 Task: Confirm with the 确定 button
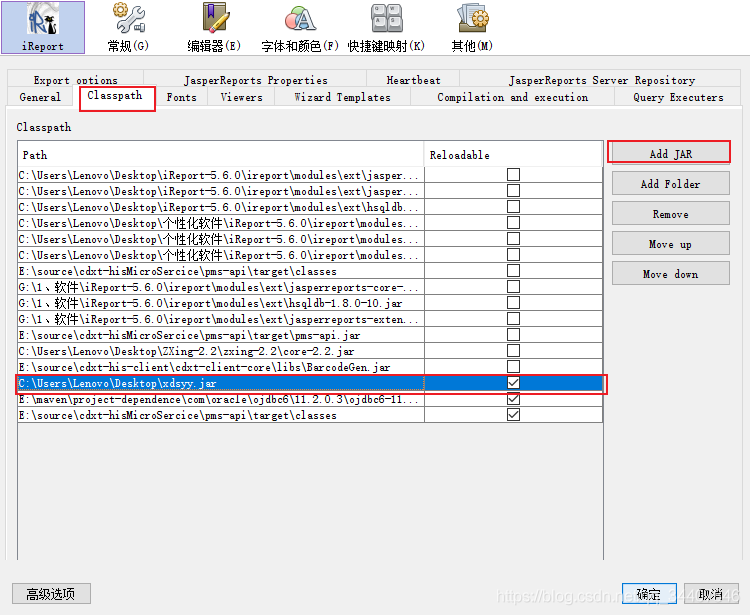coord(649,594)
